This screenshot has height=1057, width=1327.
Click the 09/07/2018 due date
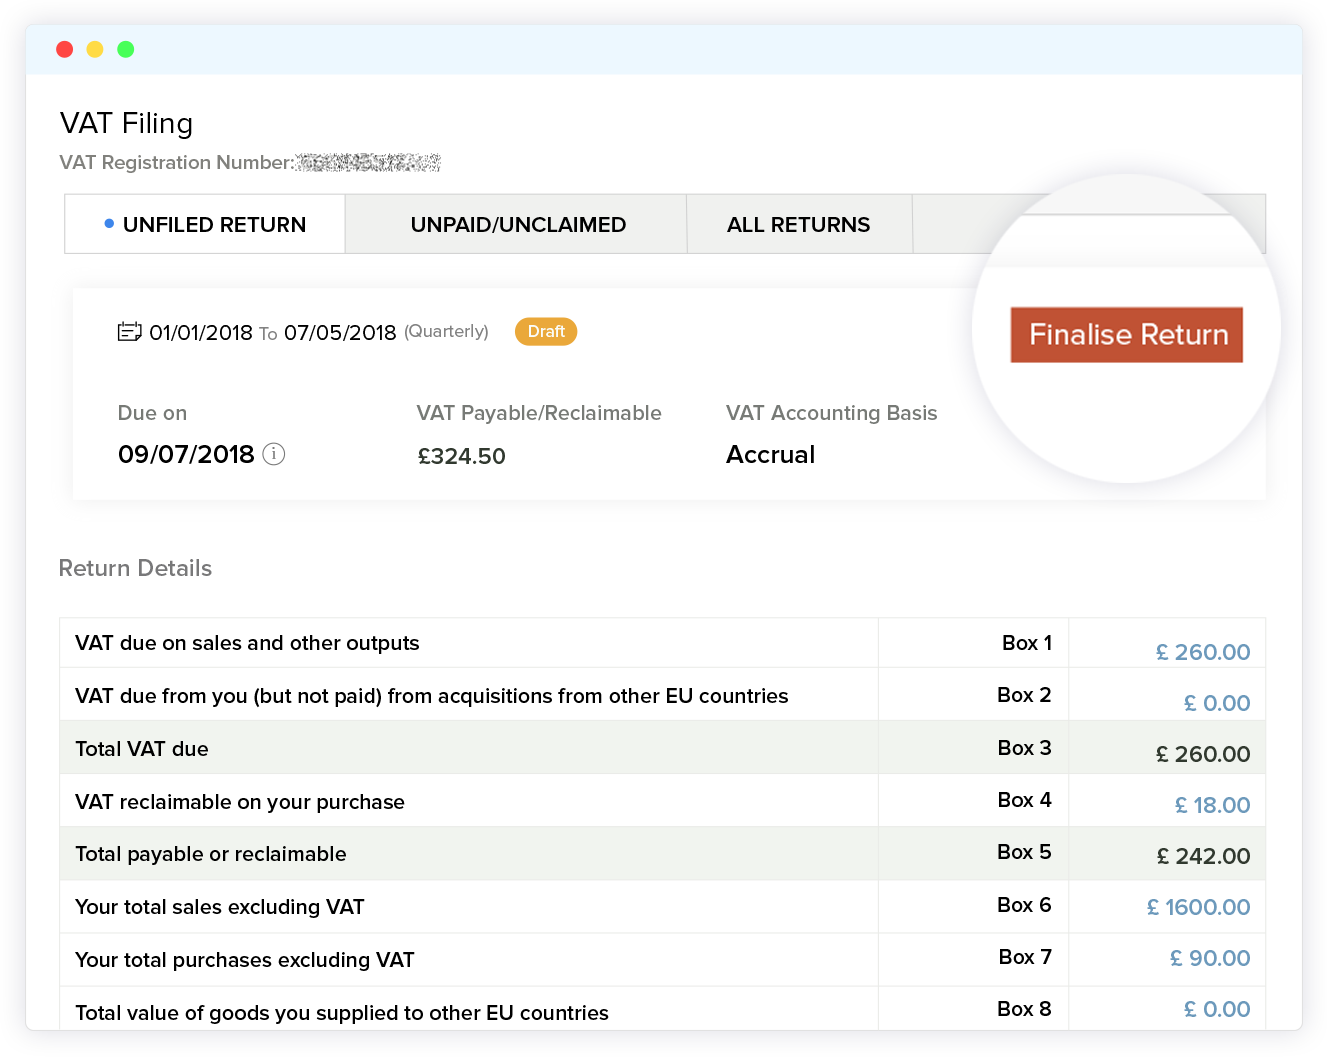pyautogui.click(x=186, y=454)
